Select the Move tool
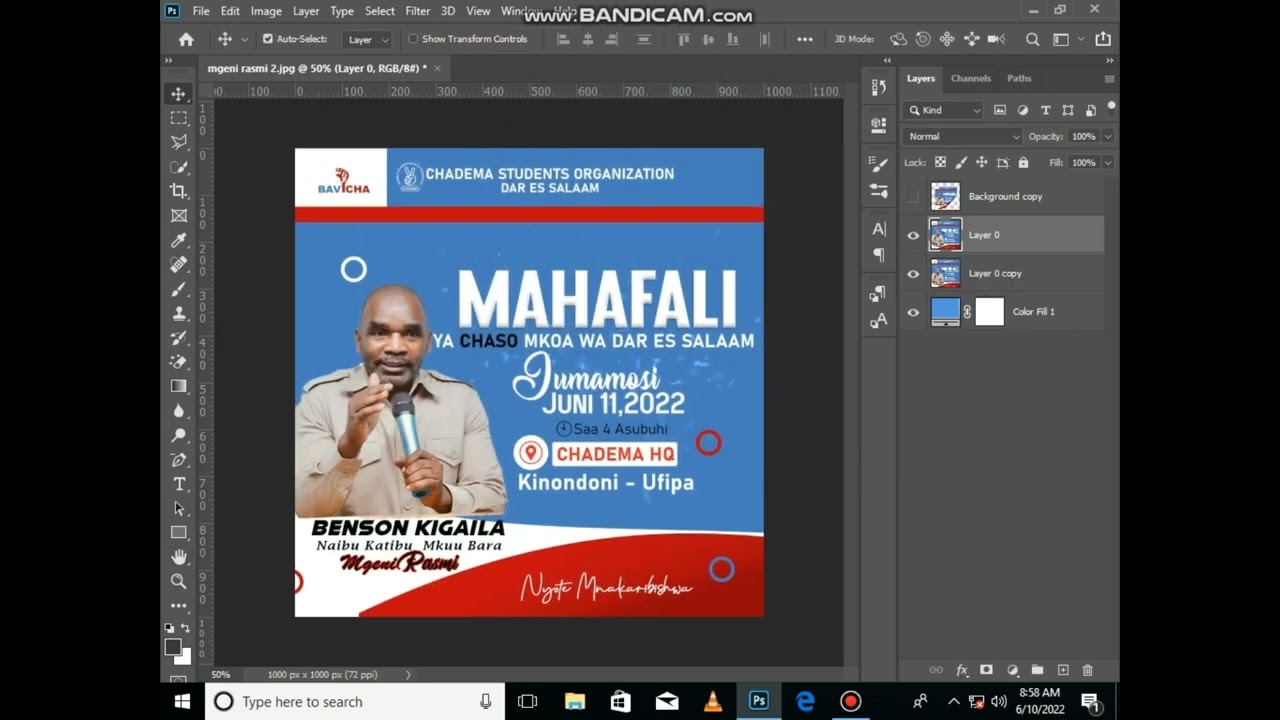This screenshot has height=720, width=1280. pyautogui.click(x=179, y=94)
